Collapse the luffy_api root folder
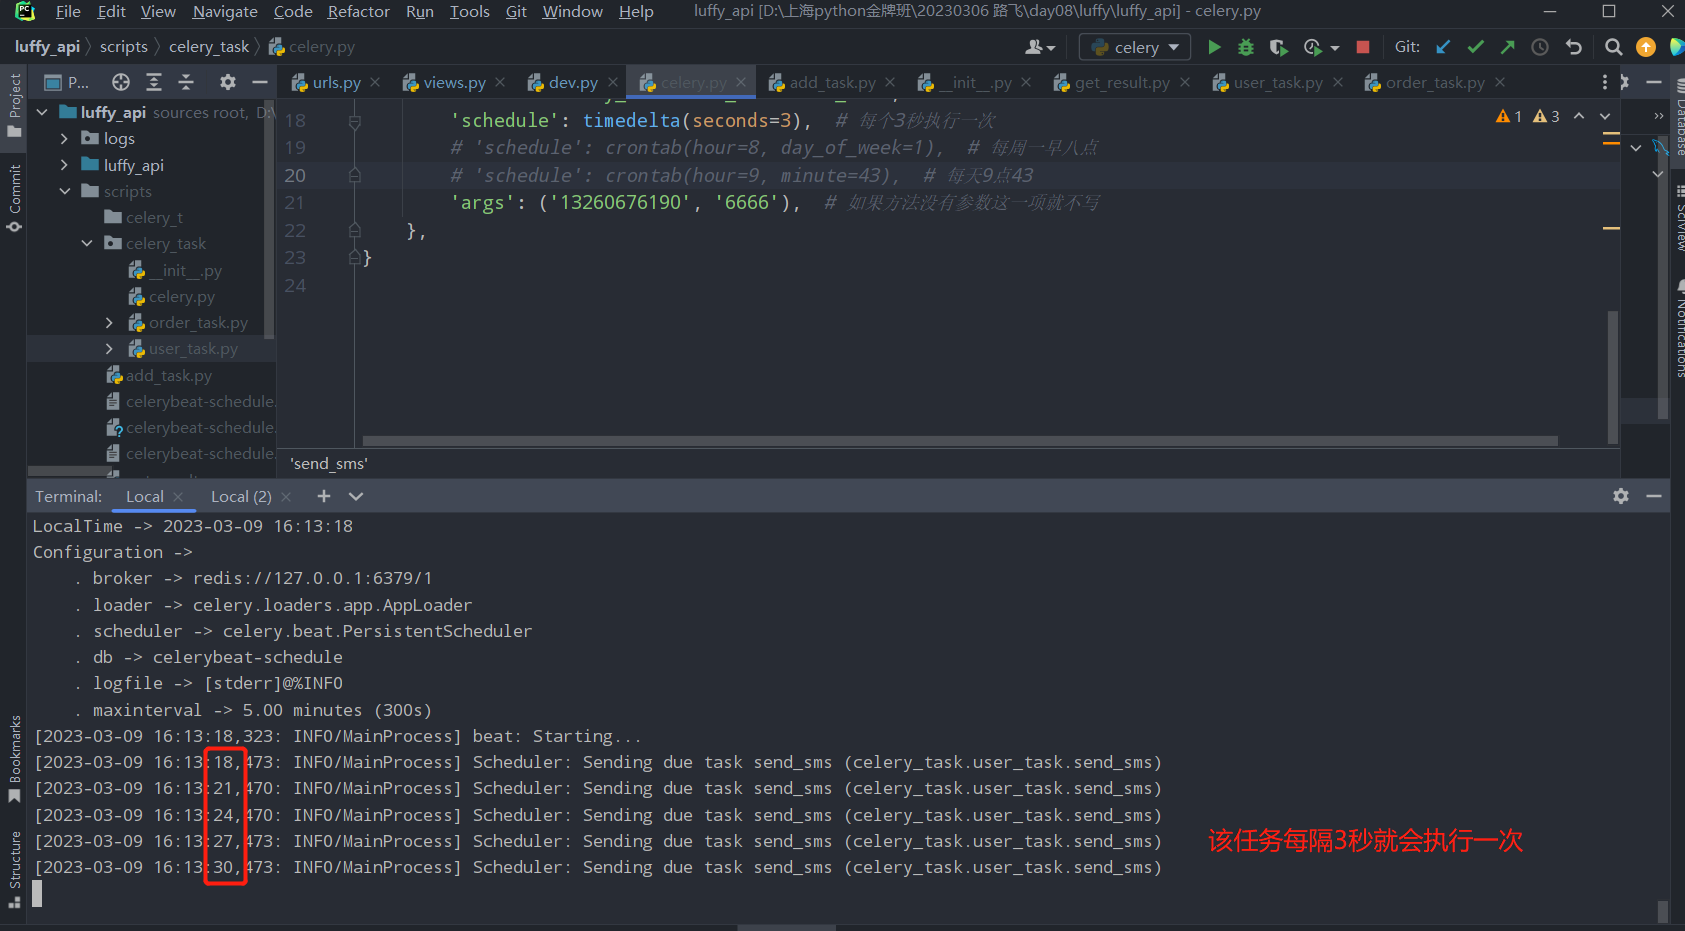 [x=42, y=112]
